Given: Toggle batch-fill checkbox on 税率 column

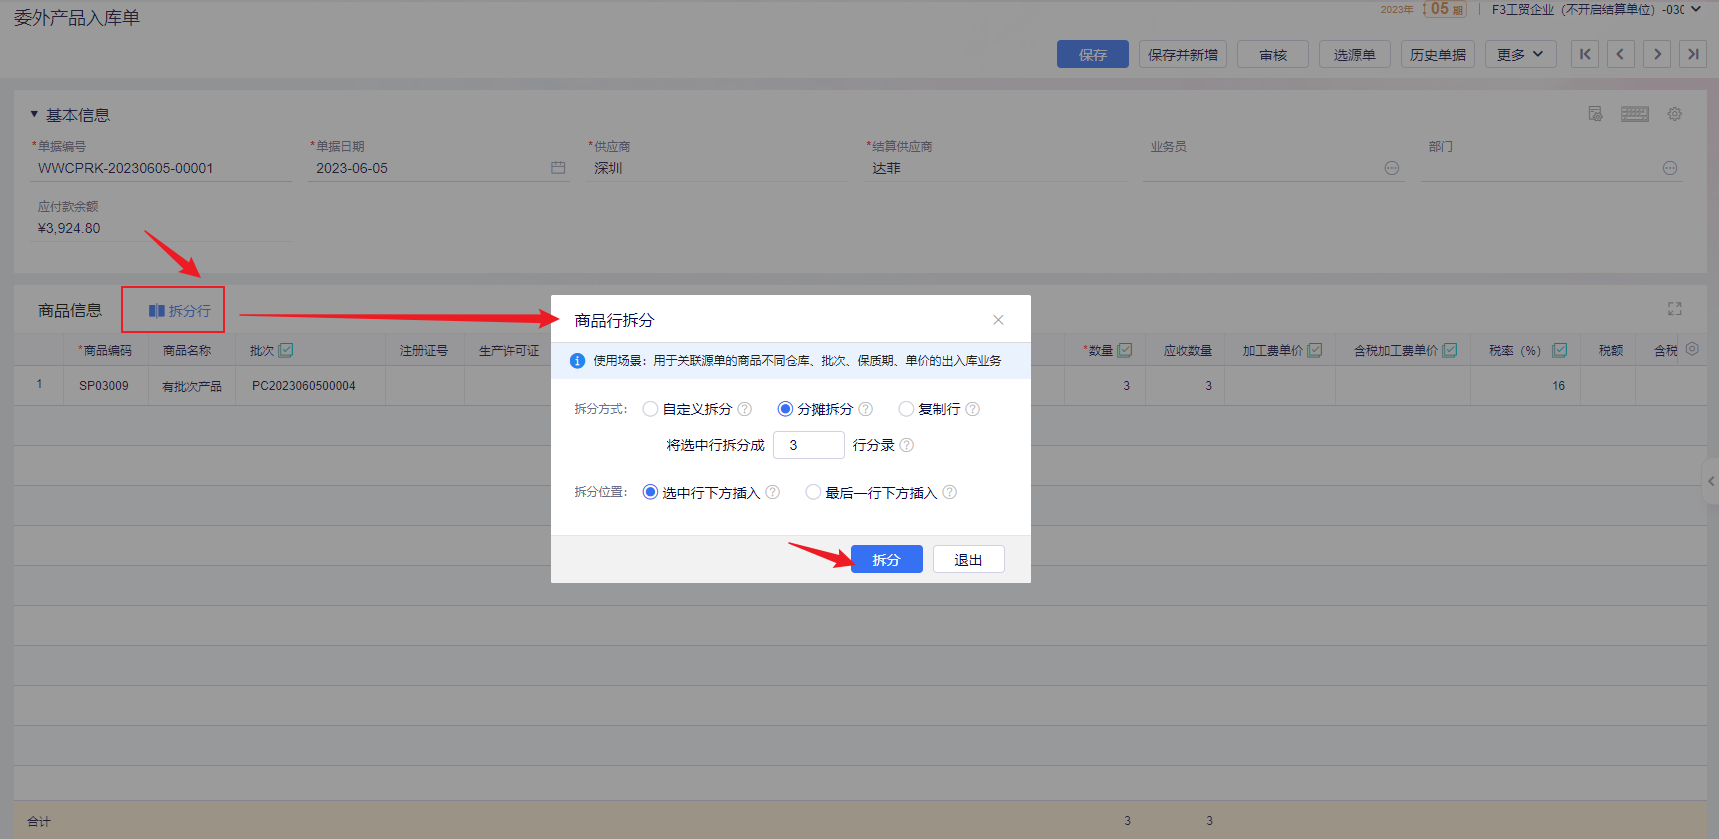Looking at the screenshot, I should (1560, 350).
